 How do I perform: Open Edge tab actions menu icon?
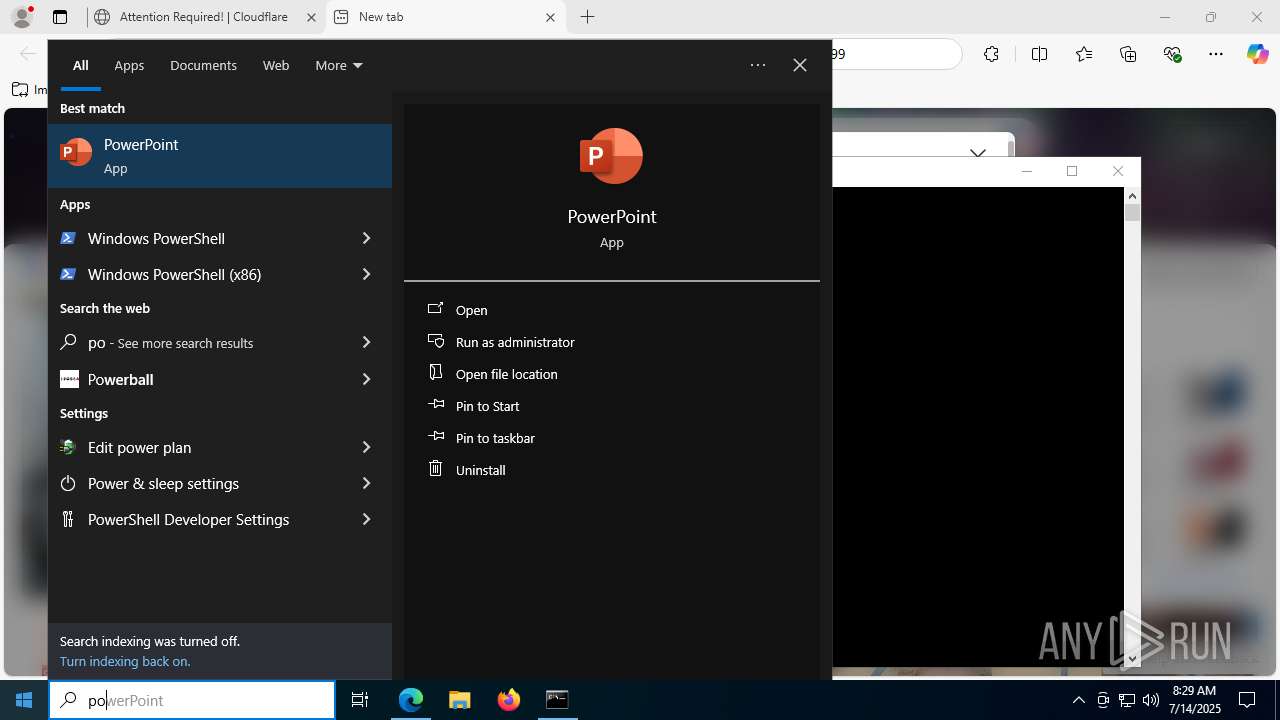(x=60, y=17)
